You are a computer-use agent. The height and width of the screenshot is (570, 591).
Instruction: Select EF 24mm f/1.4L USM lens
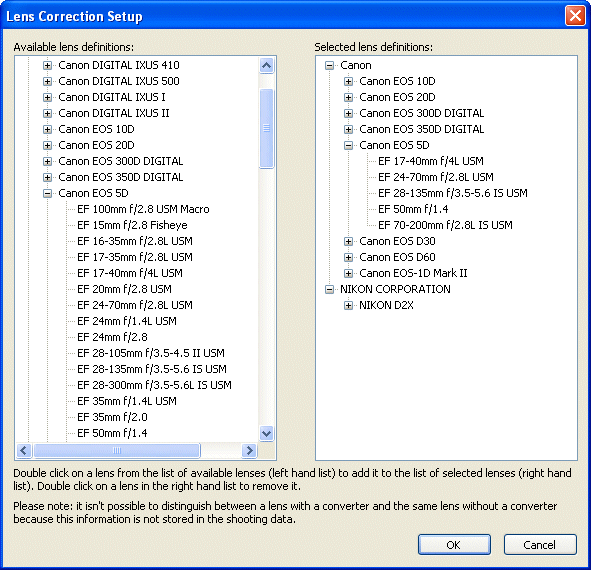pos(127,321)
